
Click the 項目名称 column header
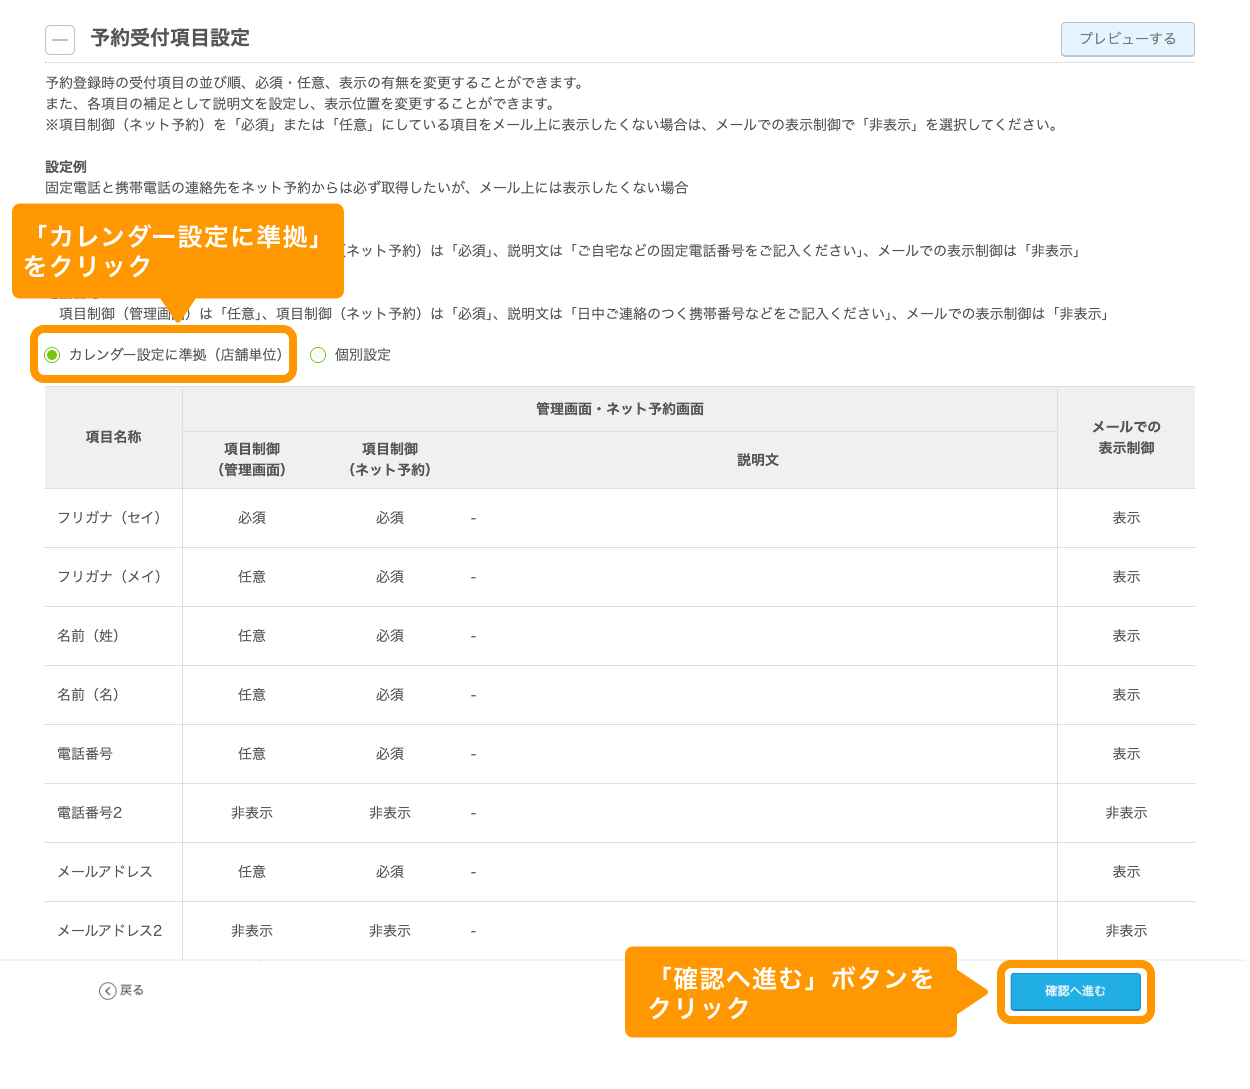click(113, 437)
